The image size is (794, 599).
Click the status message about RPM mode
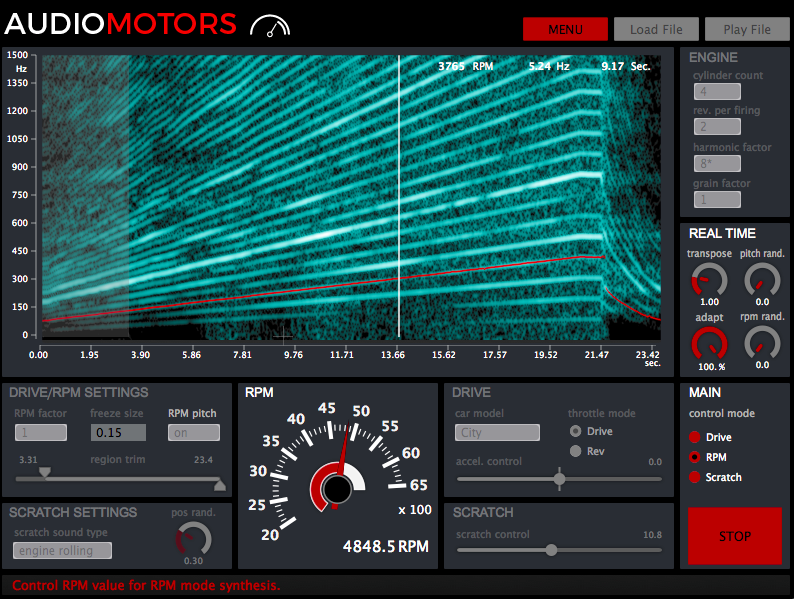click(x=146, y=586)
